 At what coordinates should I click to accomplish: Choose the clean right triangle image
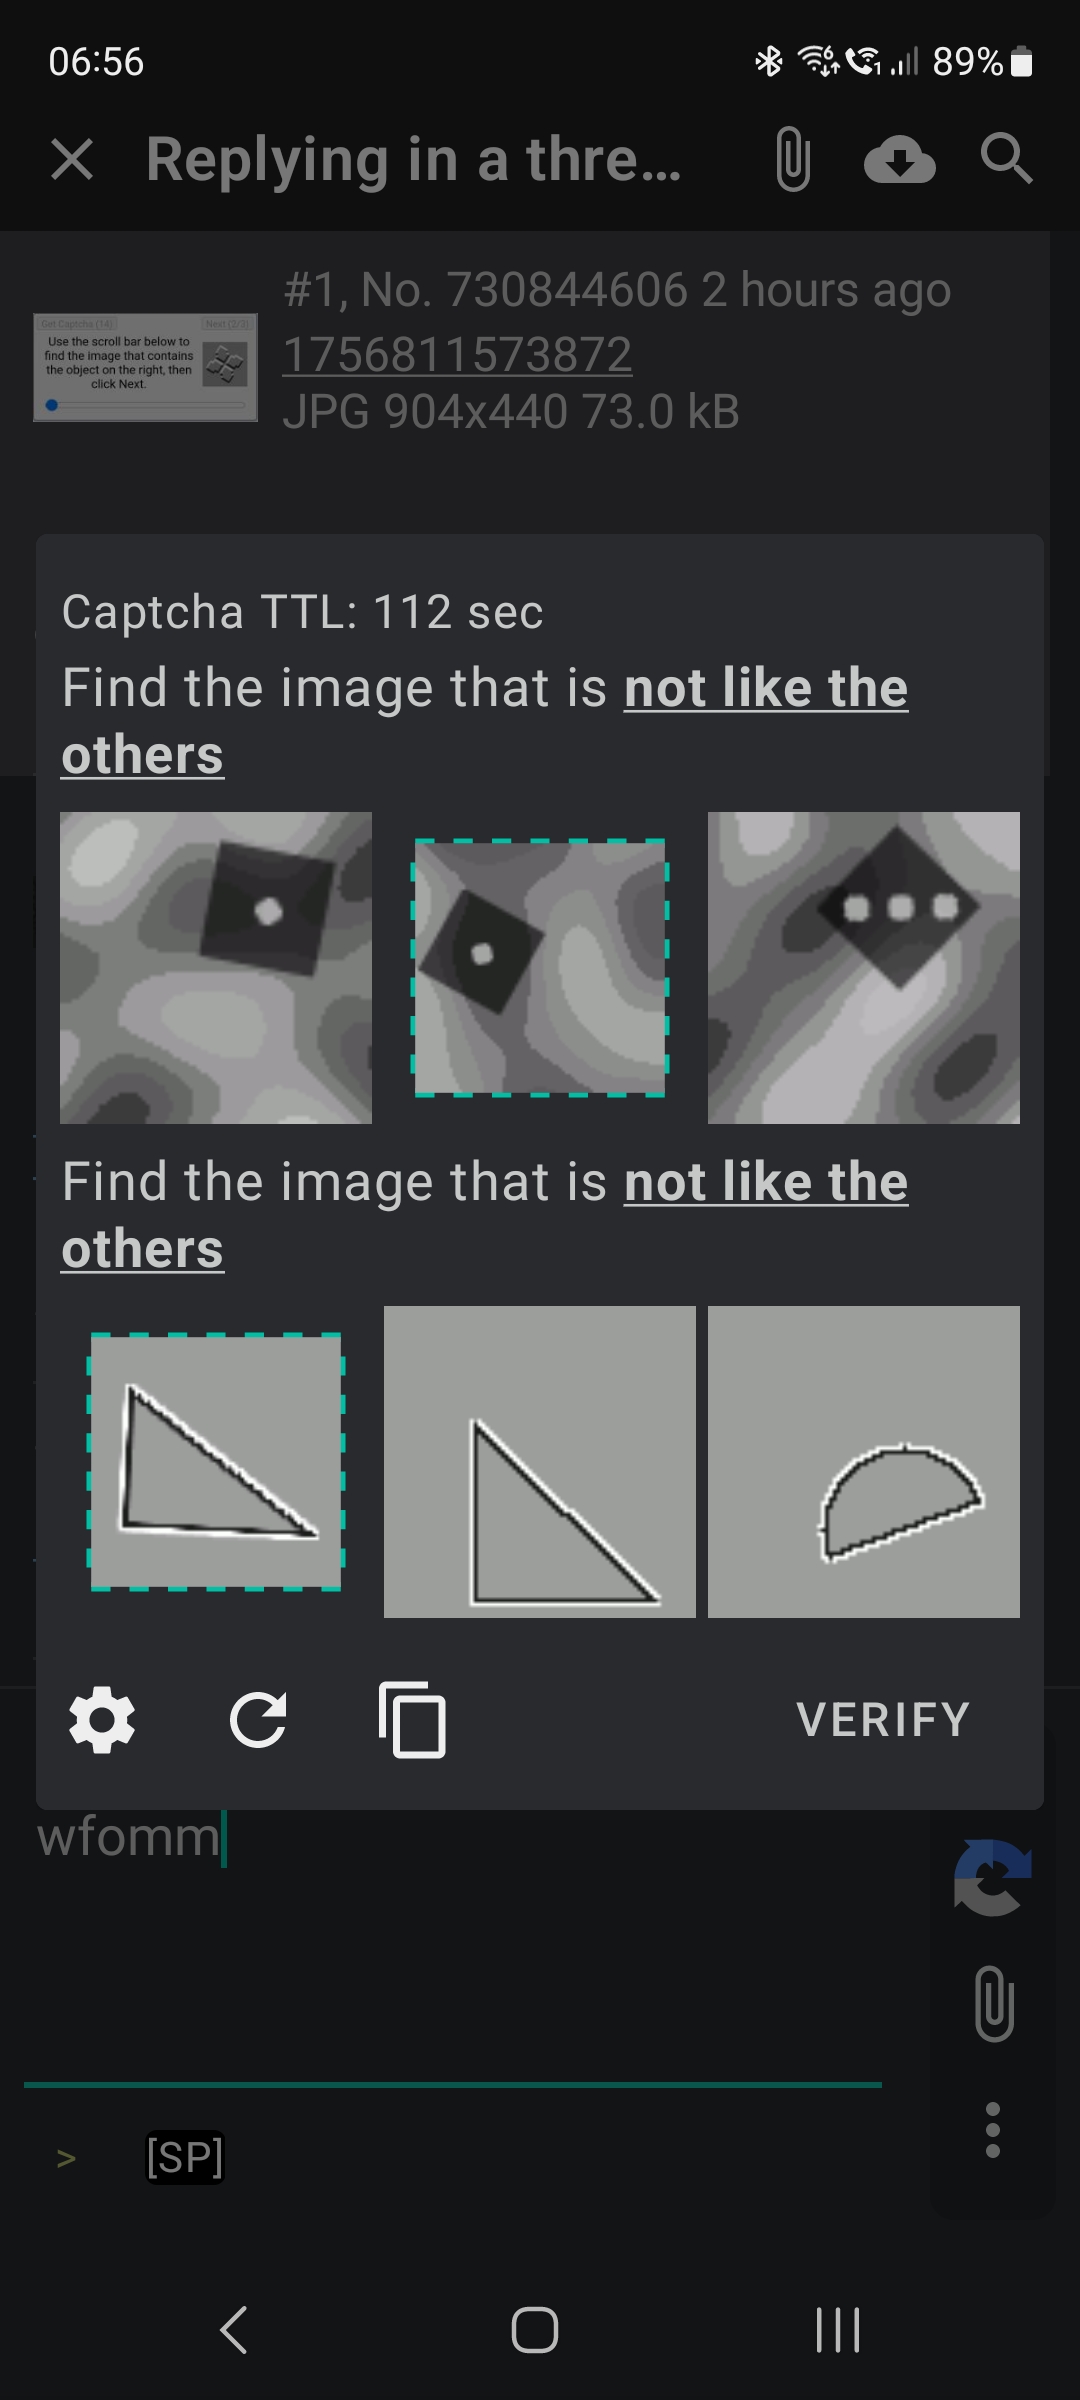[540, 1462]
